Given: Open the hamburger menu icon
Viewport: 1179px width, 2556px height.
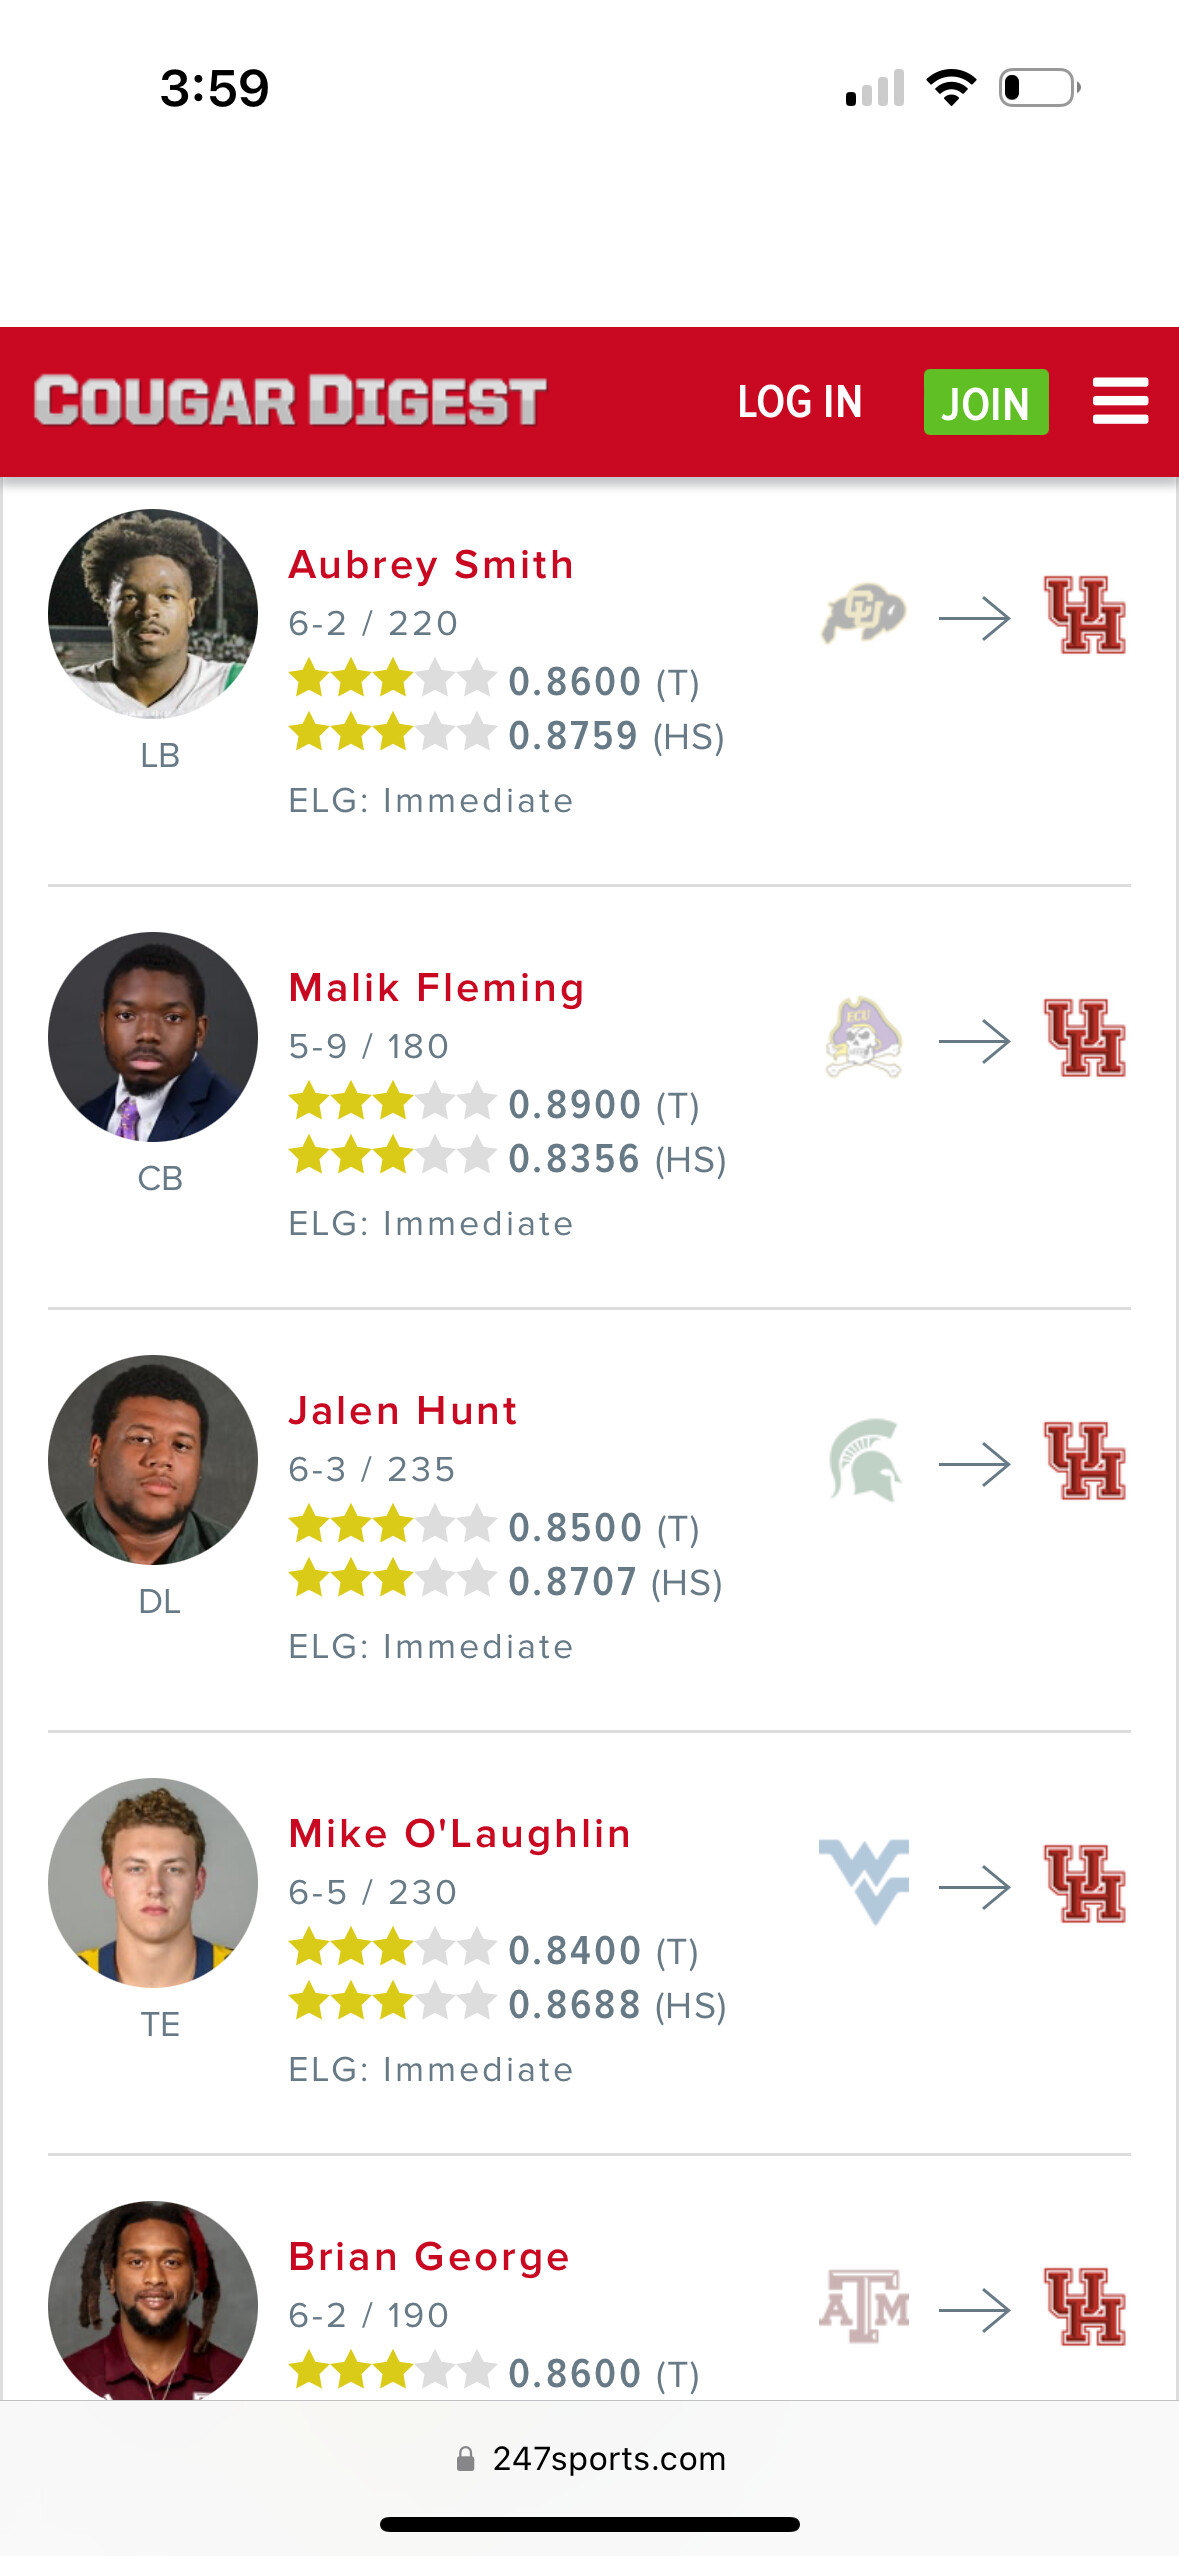Looking at the screenshot, I should point(1120,401).
